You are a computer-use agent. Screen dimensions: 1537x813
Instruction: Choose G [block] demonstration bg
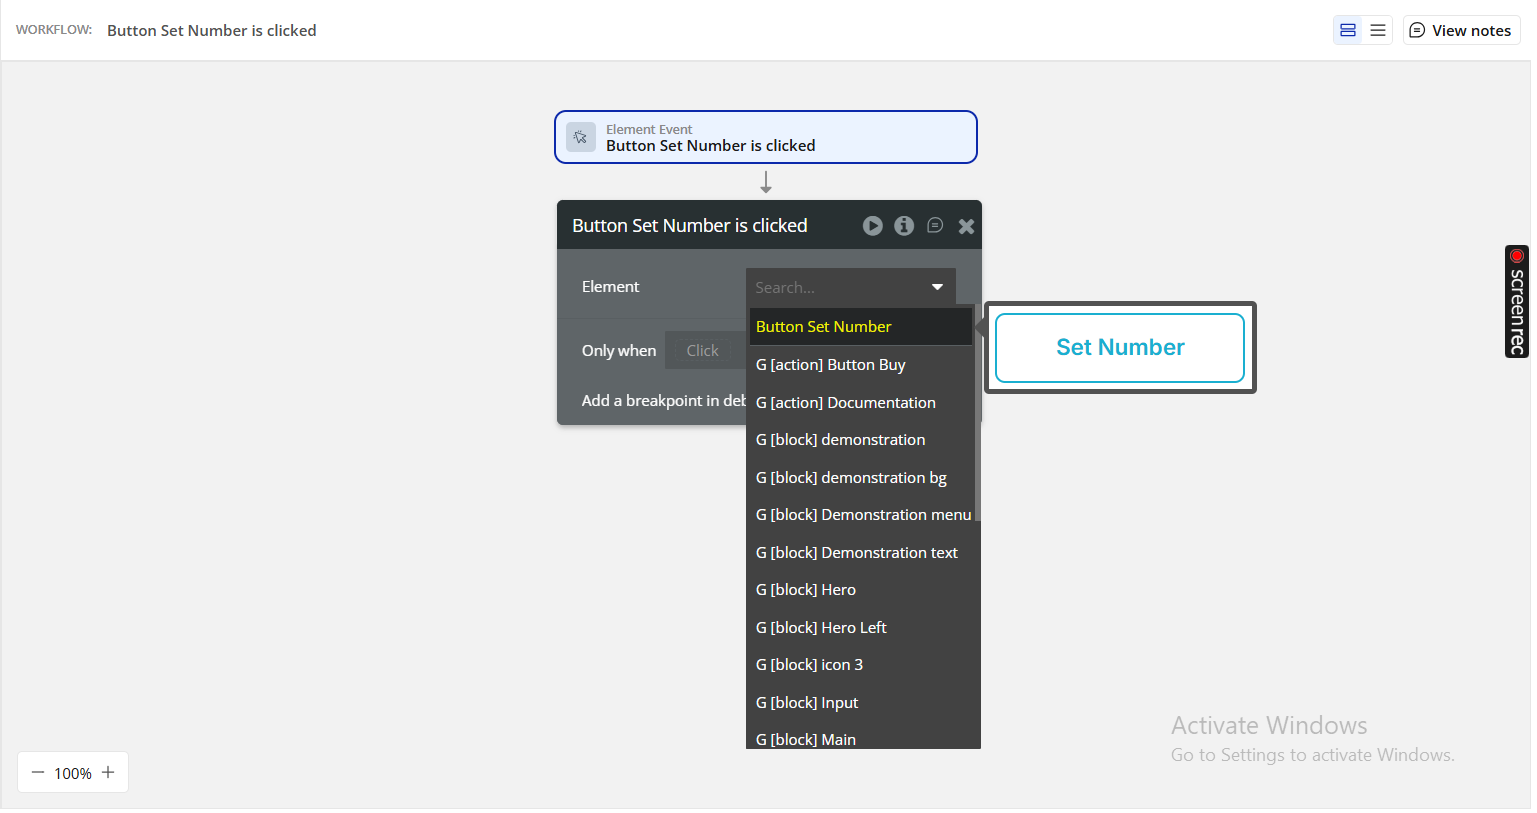click(860, 477)
